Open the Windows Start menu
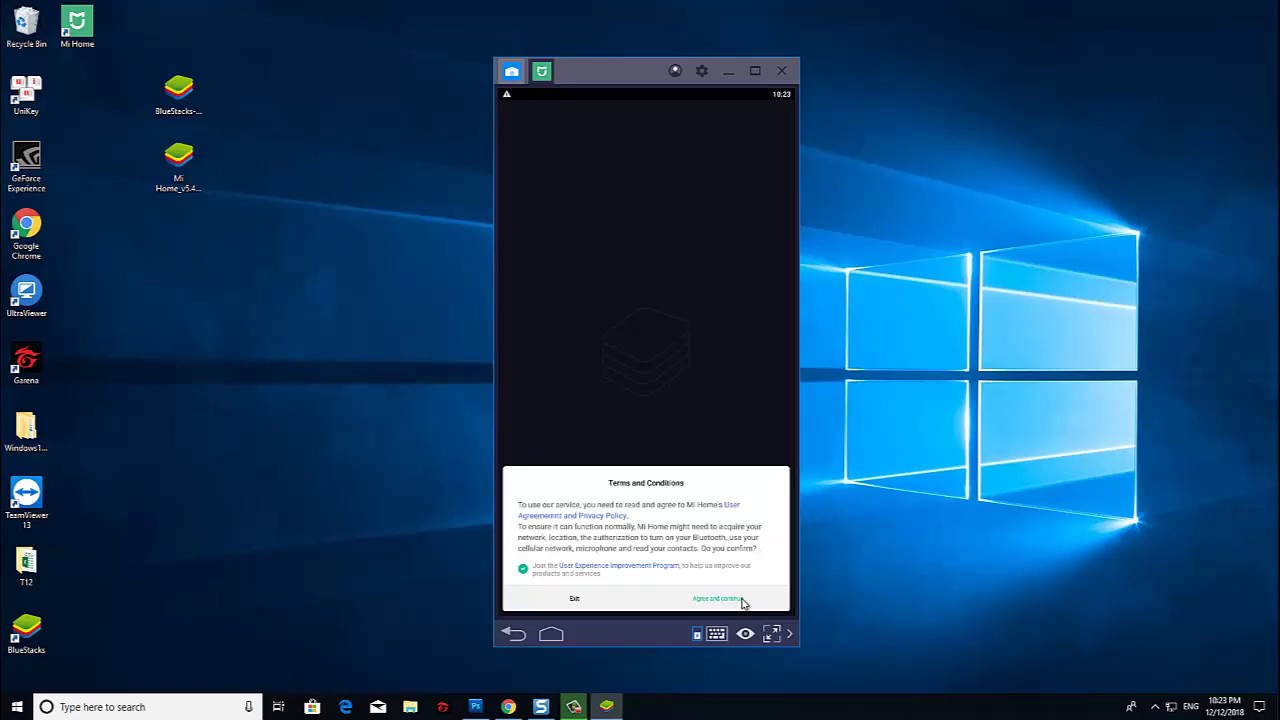This screenshot has height=720, width=1280. (16, 707)
